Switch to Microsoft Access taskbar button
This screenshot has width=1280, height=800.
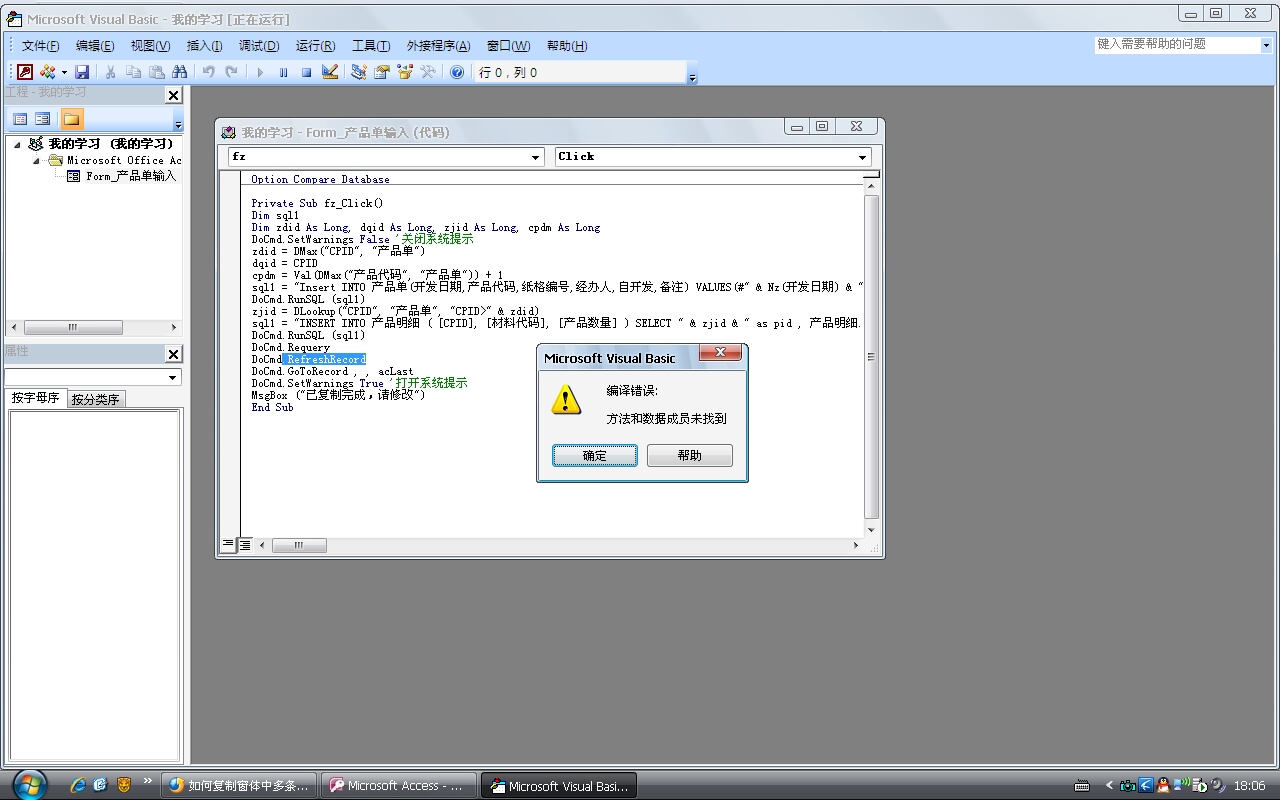tap(398, 785)
